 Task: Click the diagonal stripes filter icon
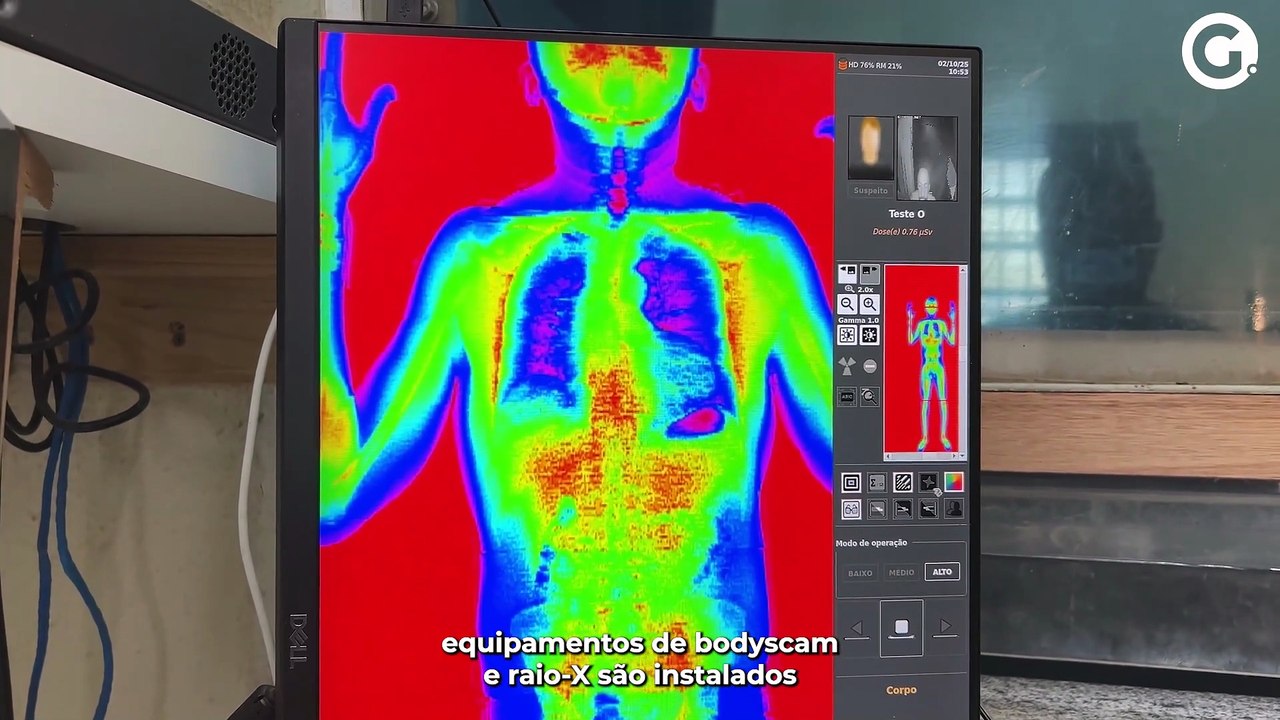point(903,483)
